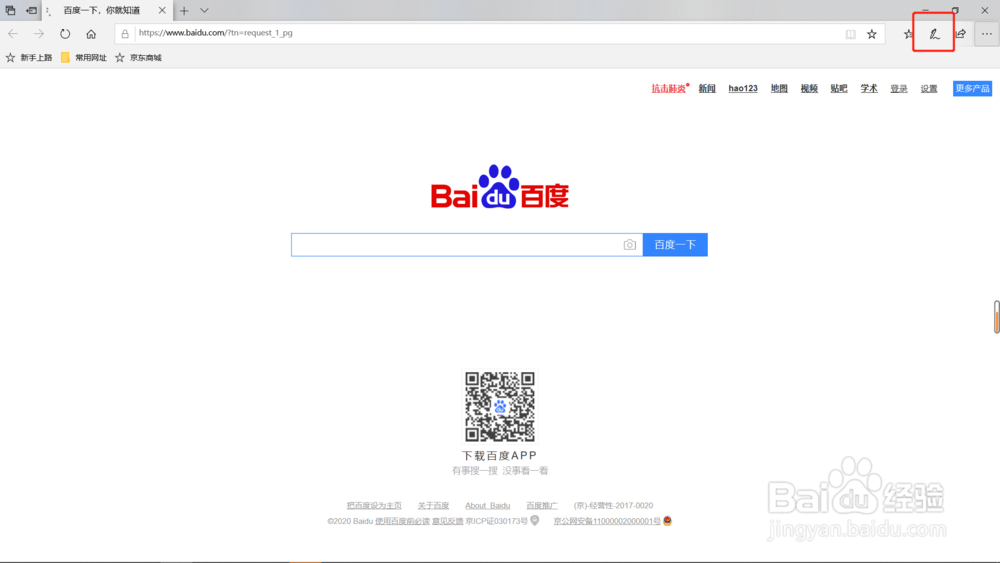
Task: Open About Baidu link
Action: coord(487,506)
